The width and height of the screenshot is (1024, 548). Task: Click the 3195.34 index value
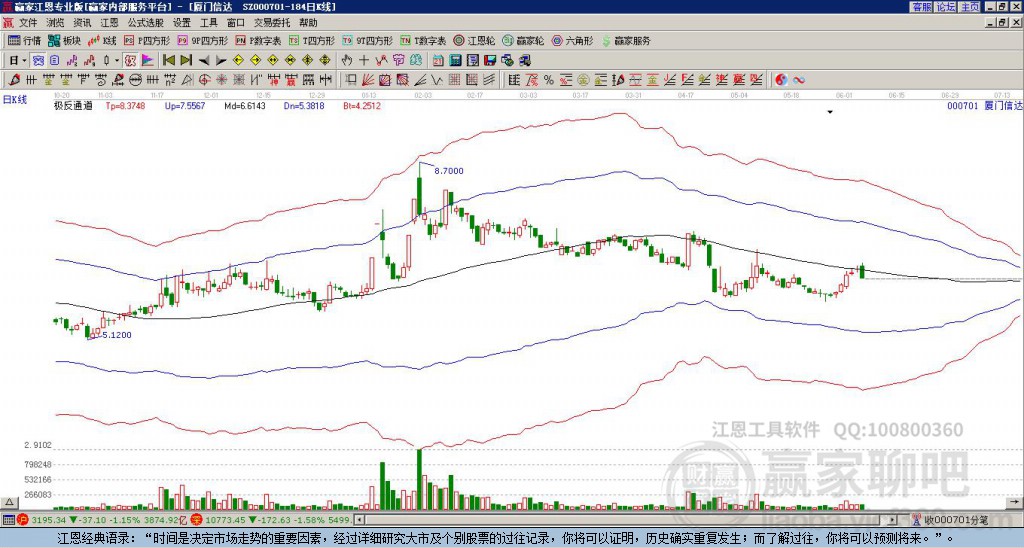(48, 520)
